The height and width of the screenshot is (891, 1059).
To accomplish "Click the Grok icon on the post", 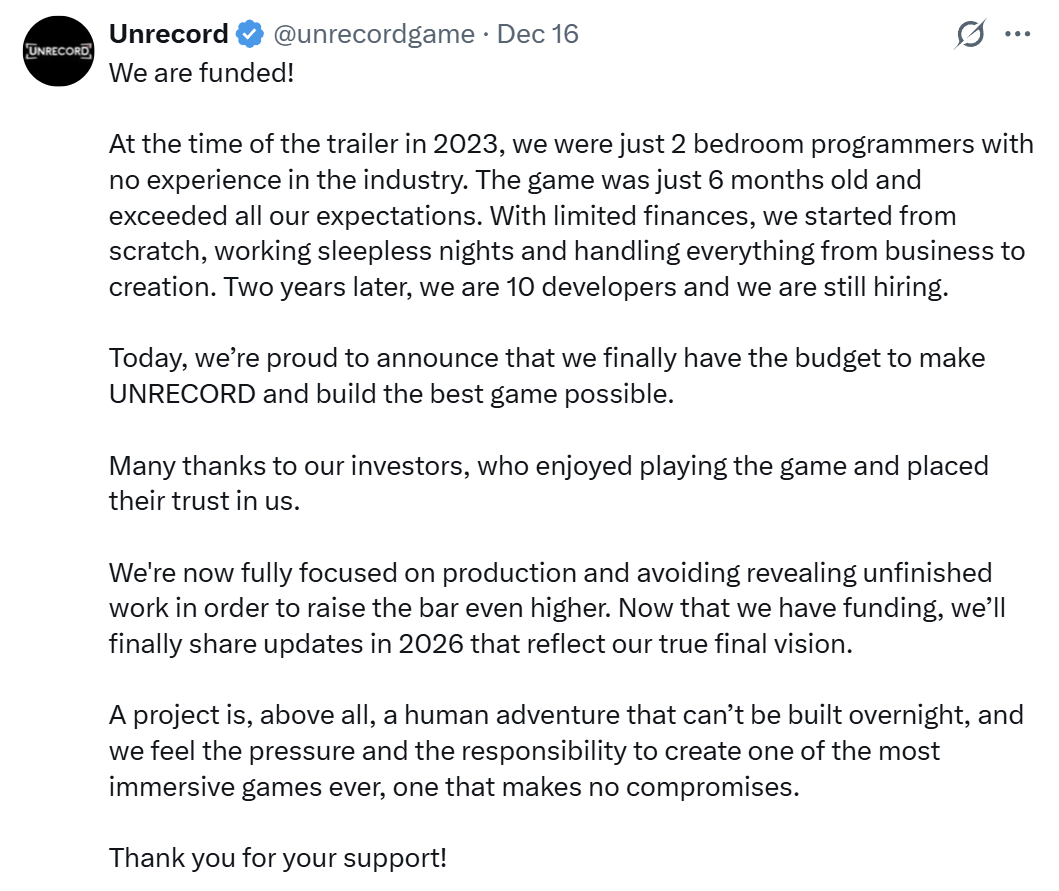I will pyautogui.click(x=970, y=35).
